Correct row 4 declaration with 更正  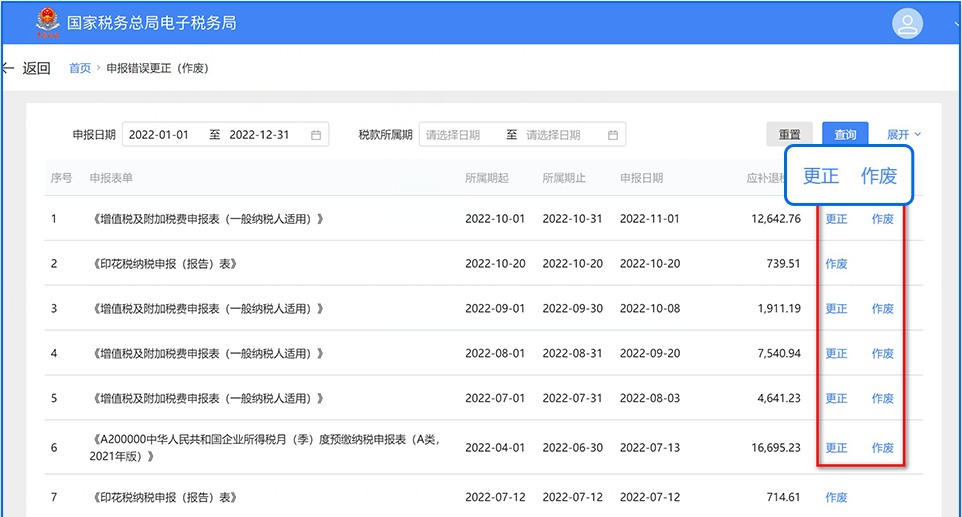tap(836, 354)
